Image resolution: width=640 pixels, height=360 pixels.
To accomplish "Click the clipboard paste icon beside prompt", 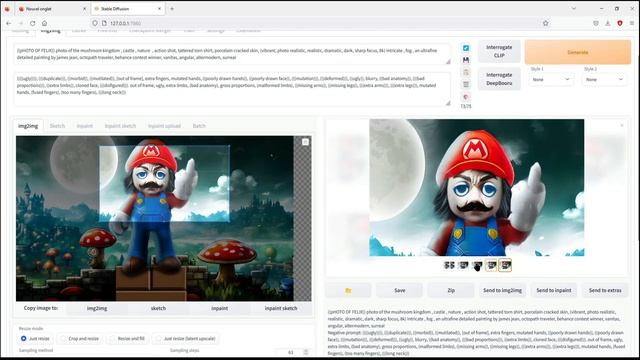I will click(x=466, y=72).
